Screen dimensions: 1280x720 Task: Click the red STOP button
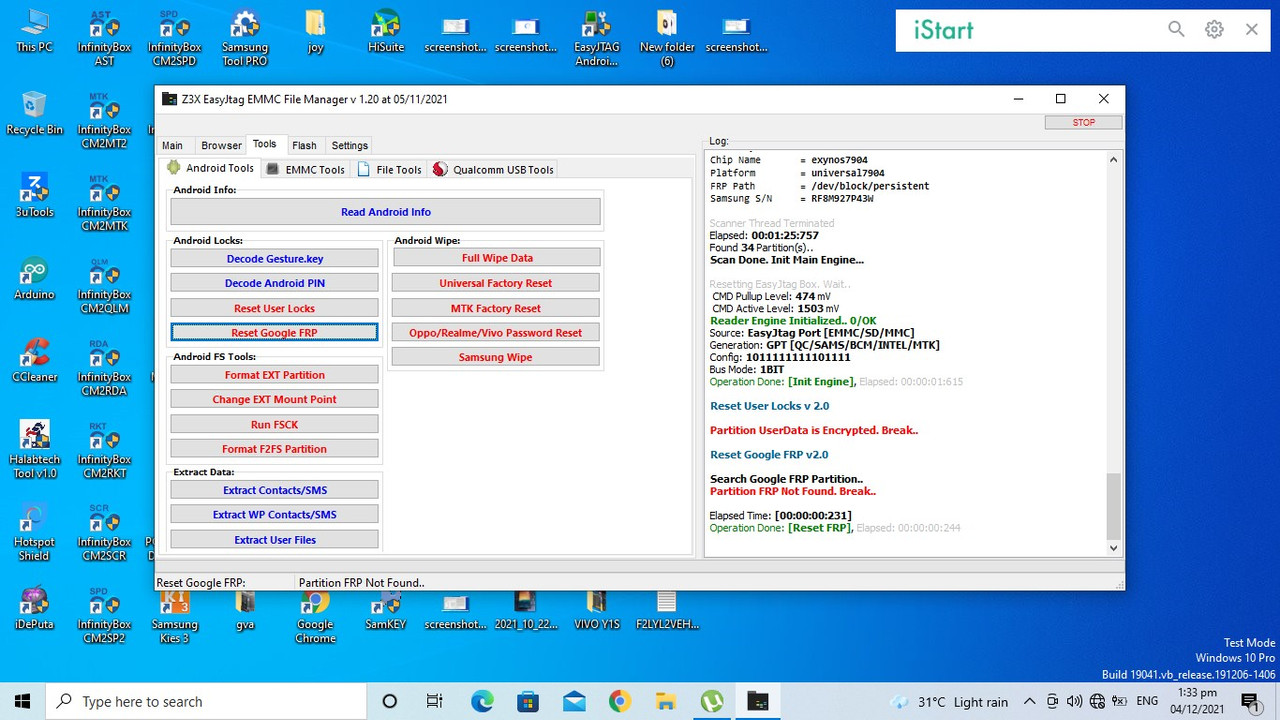pyautogui.click(x=1083, y=122)
